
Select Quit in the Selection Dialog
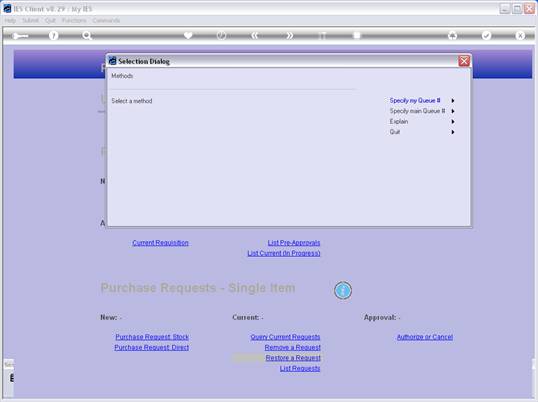[395, 132]
